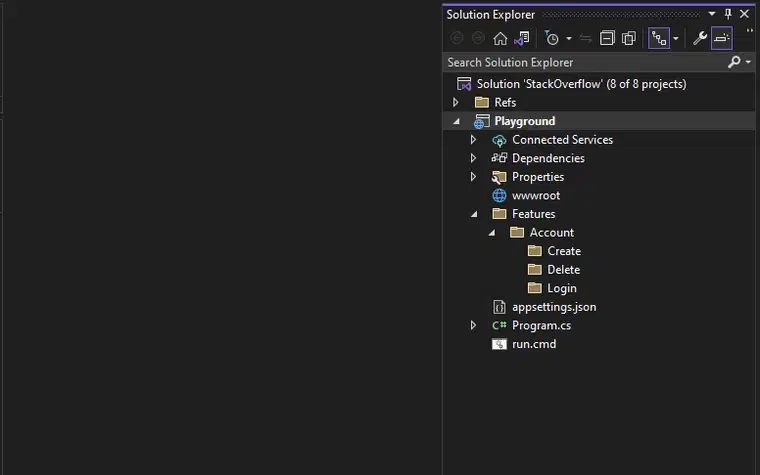
Task: Click the Pending Changes Filter clock icon
Action: (552, 38)
